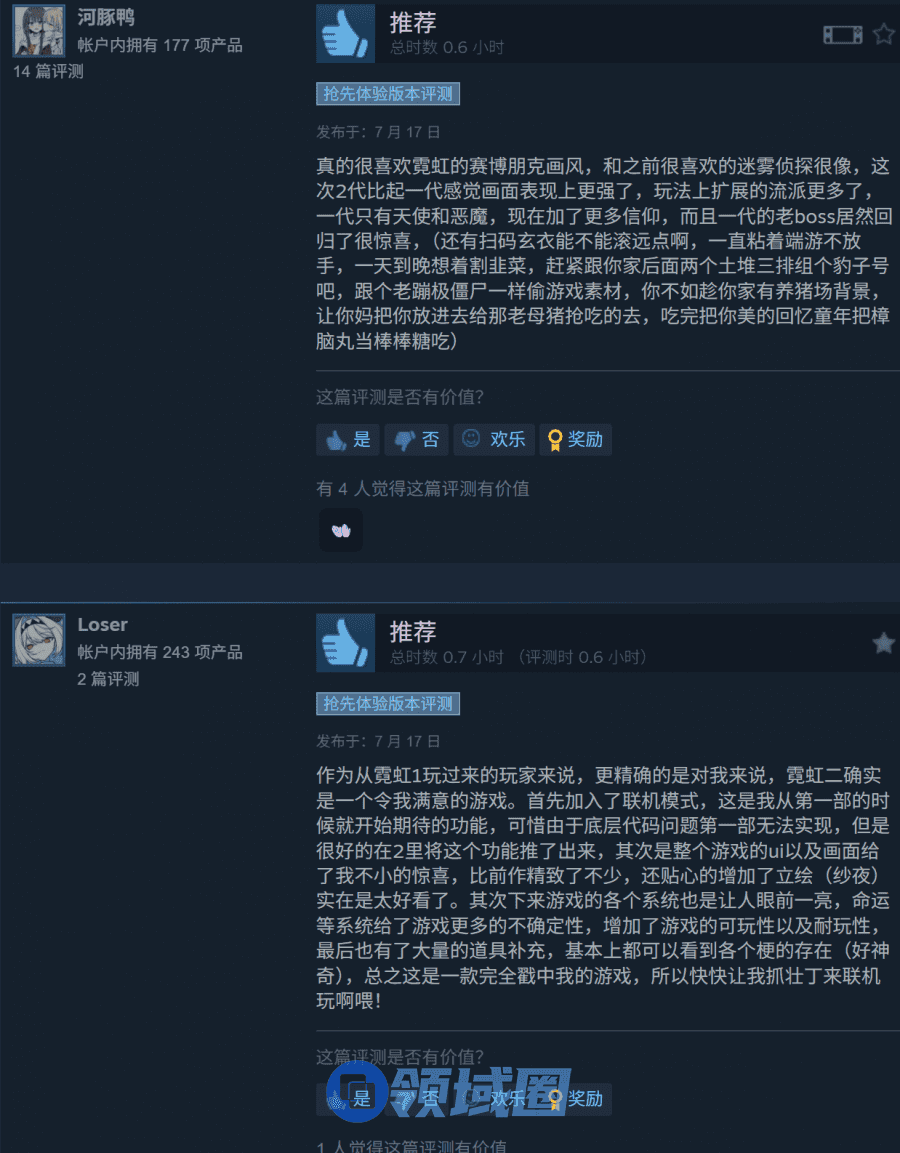Image resolution: width=900 pixels, height=1153 pixels.
Task: Click the Steam Deck icon on first review header
Action: coord(843,35)
